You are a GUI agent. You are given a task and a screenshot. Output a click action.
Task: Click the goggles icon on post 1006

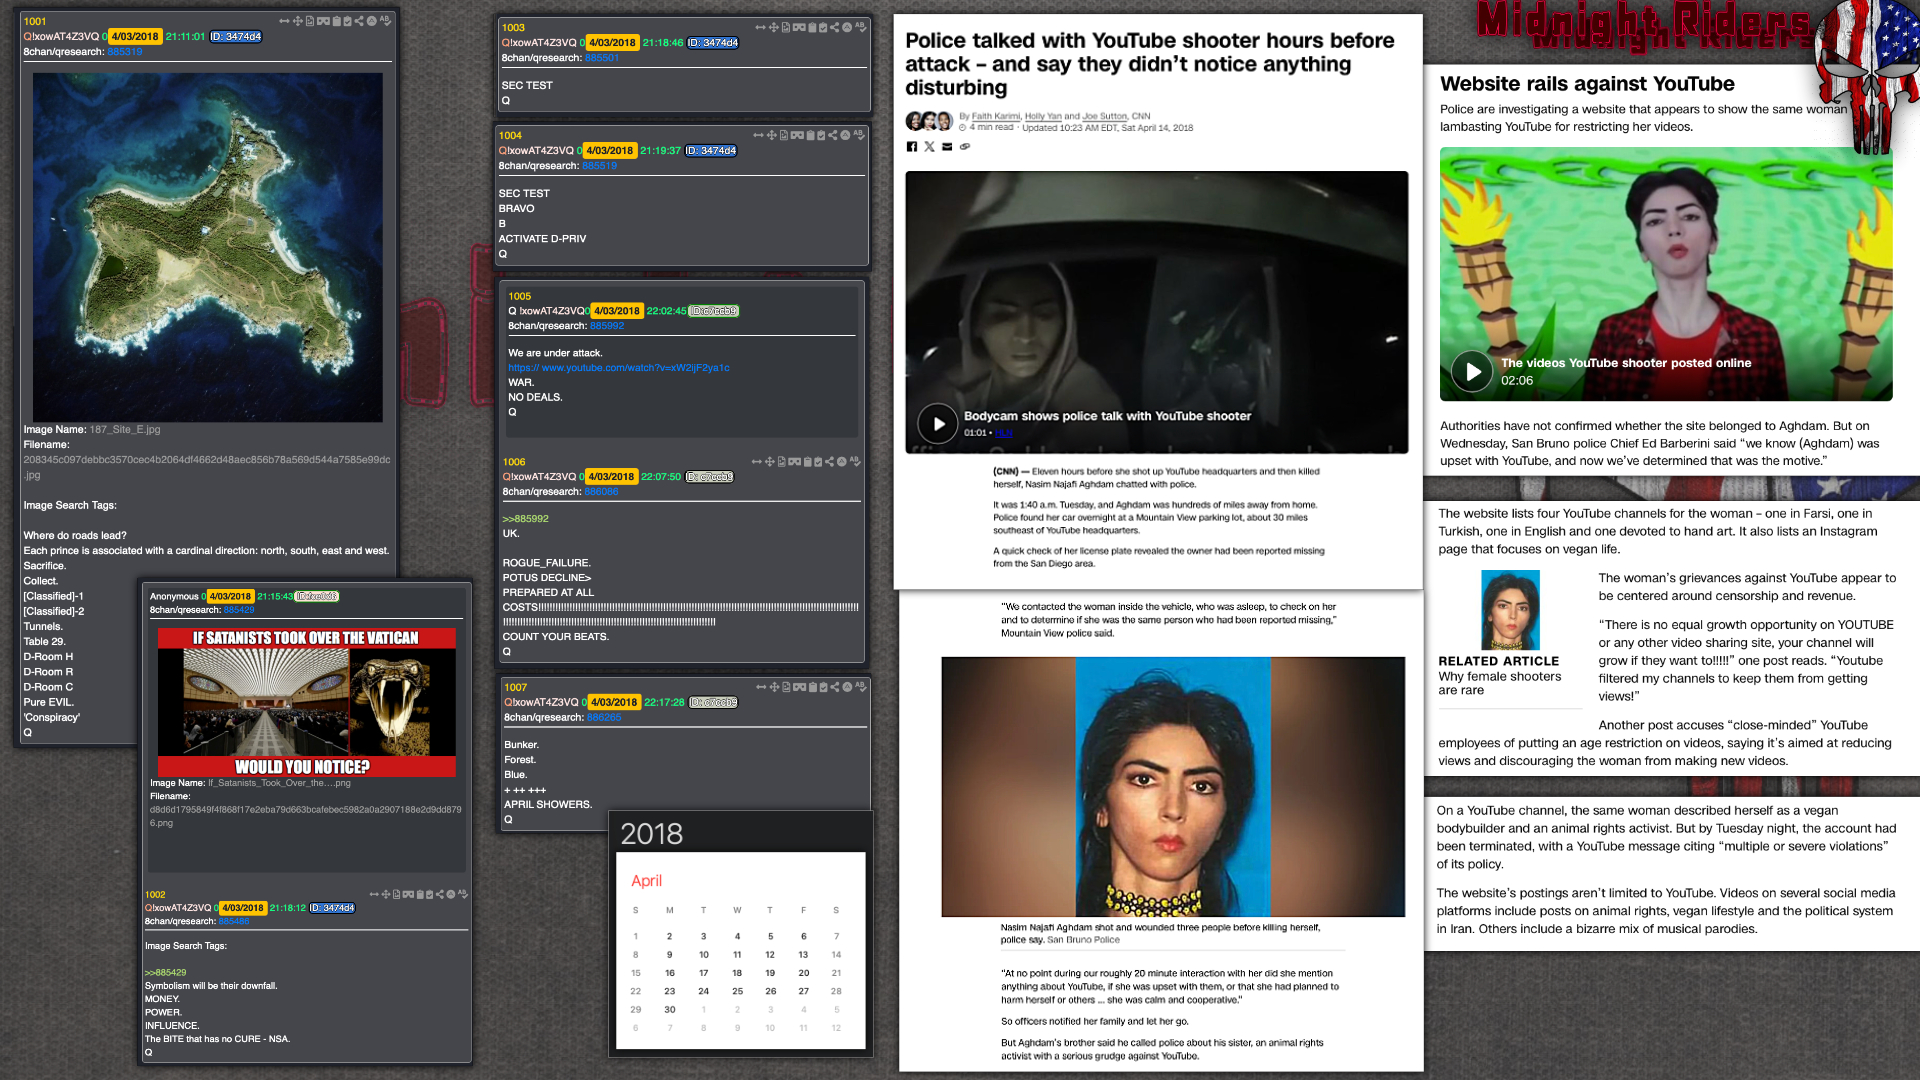point(795,462)
